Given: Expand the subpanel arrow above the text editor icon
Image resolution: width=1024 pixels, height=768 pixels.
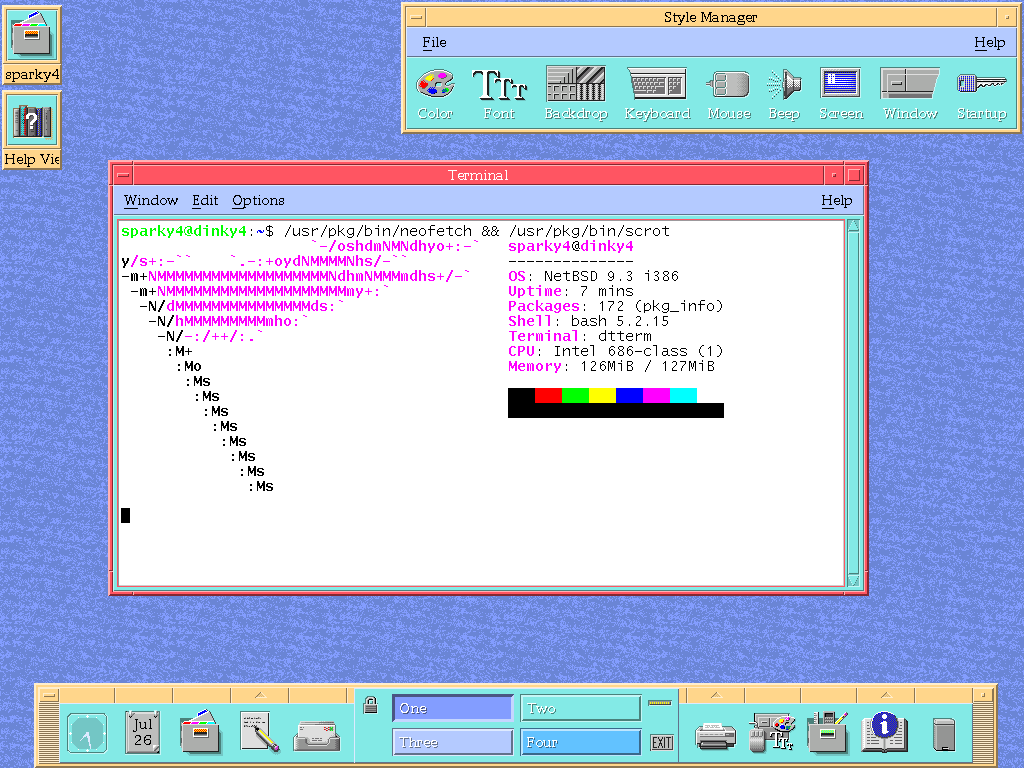Looking at the screenshot, I should pyautogui.click(x=259, y=695).
